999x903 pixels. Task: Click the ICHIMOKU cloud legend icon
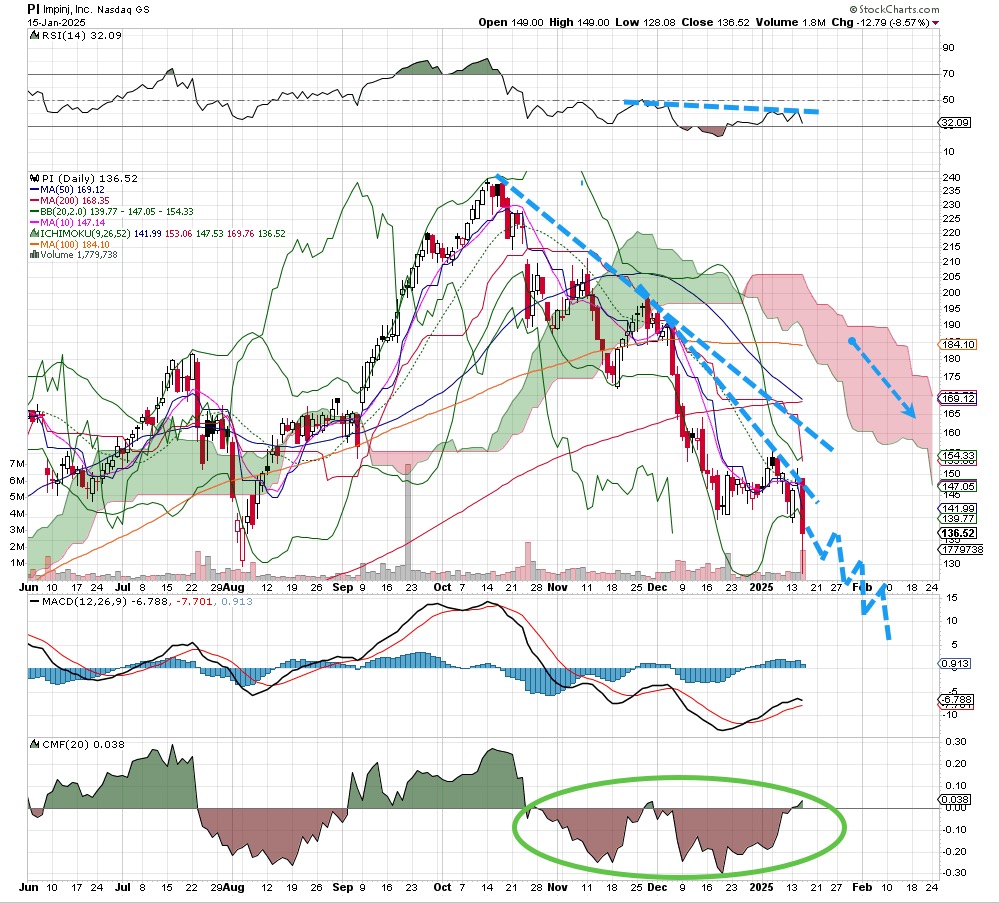[x=33, y=233]
